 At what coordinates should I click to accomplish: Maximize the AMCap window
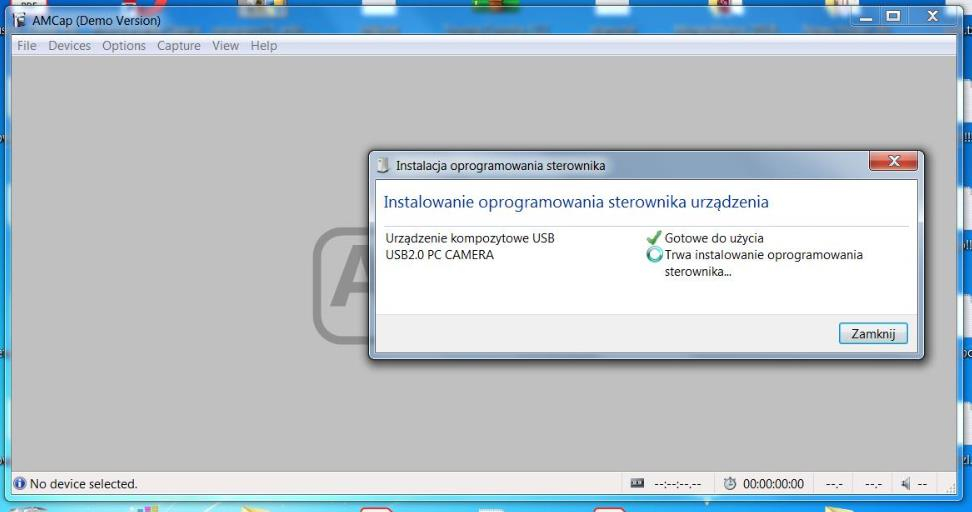(893, 16)
